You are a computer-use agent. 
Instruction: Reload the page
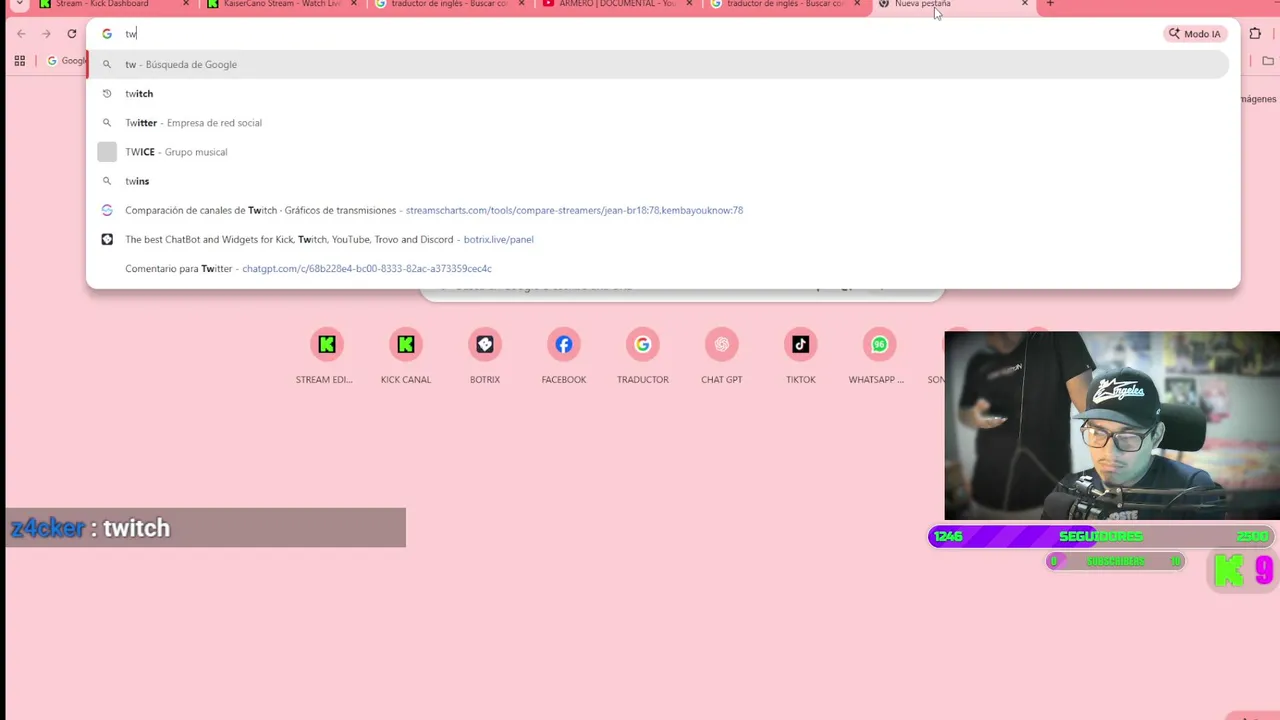72,34
